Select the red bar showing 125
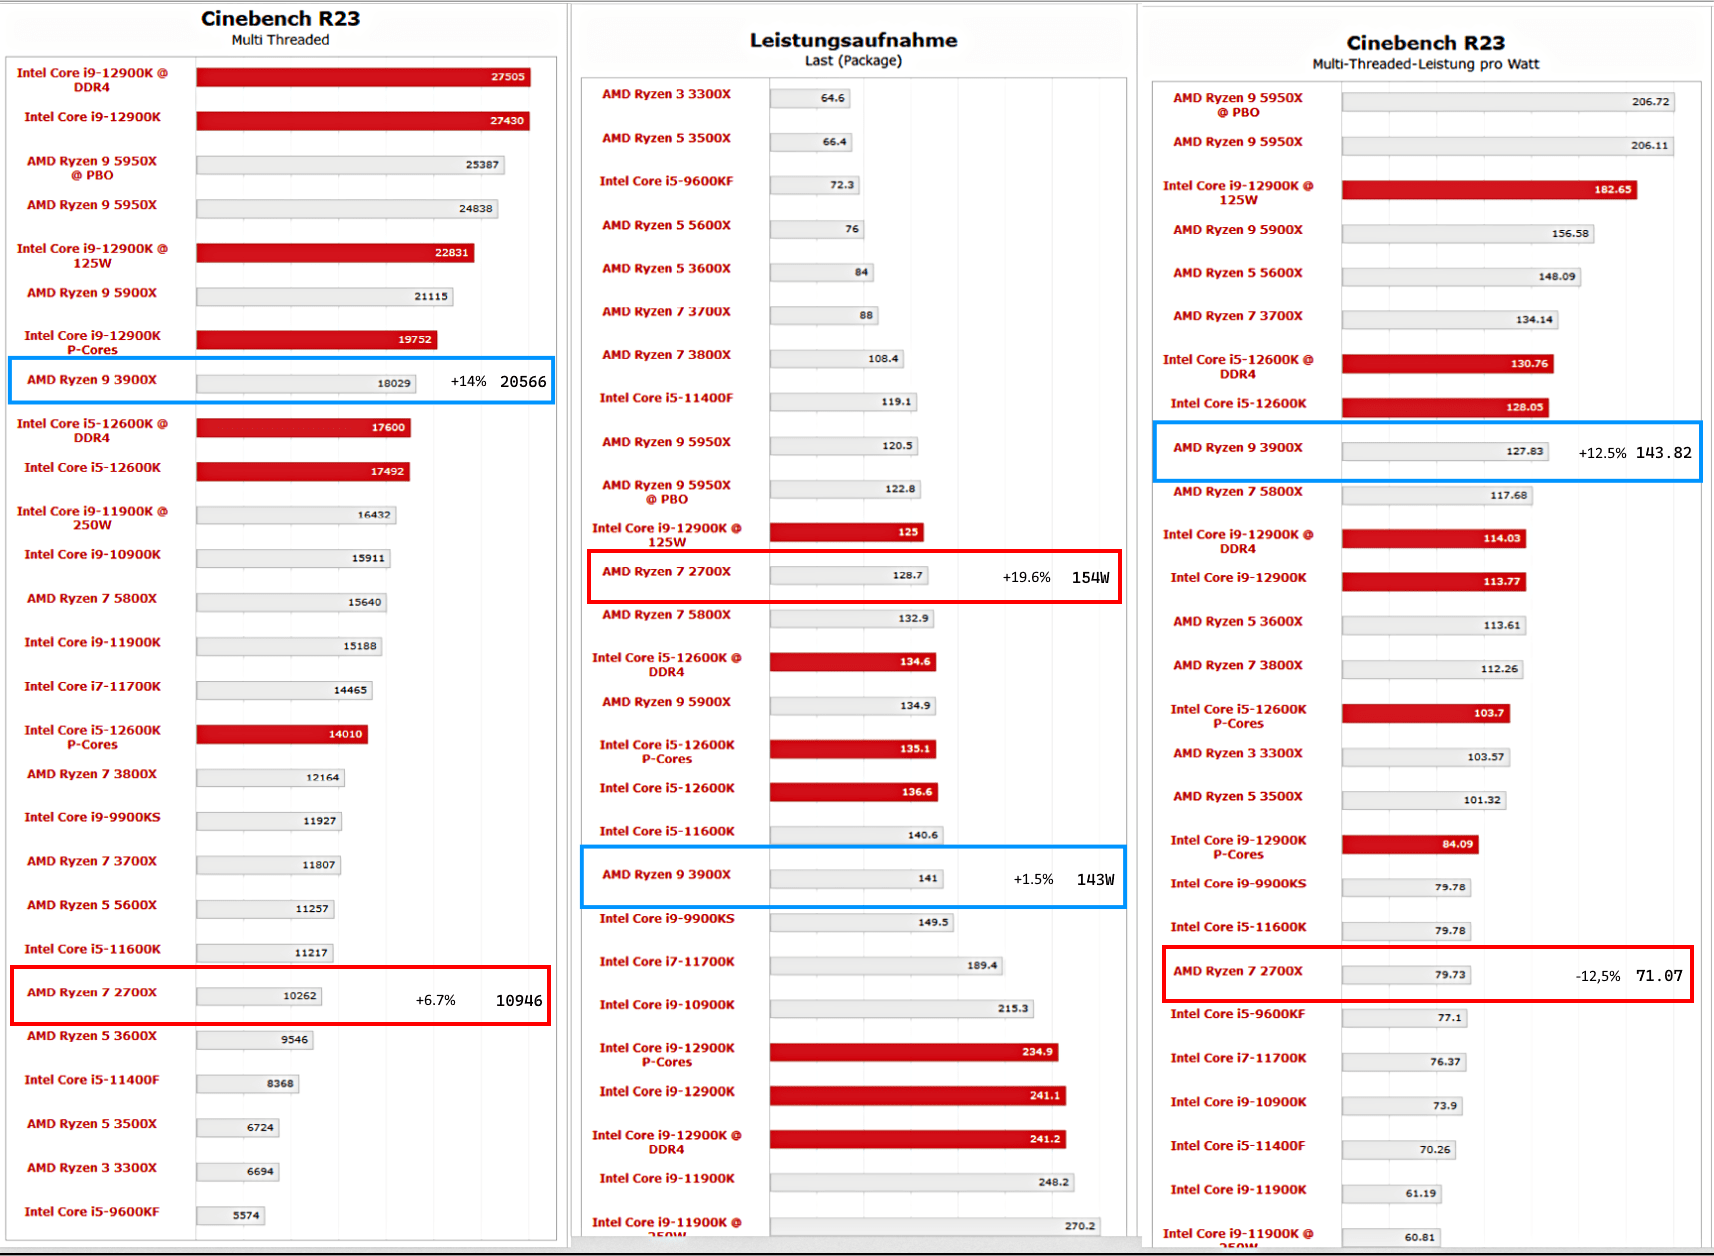 (x=846, y=532)
